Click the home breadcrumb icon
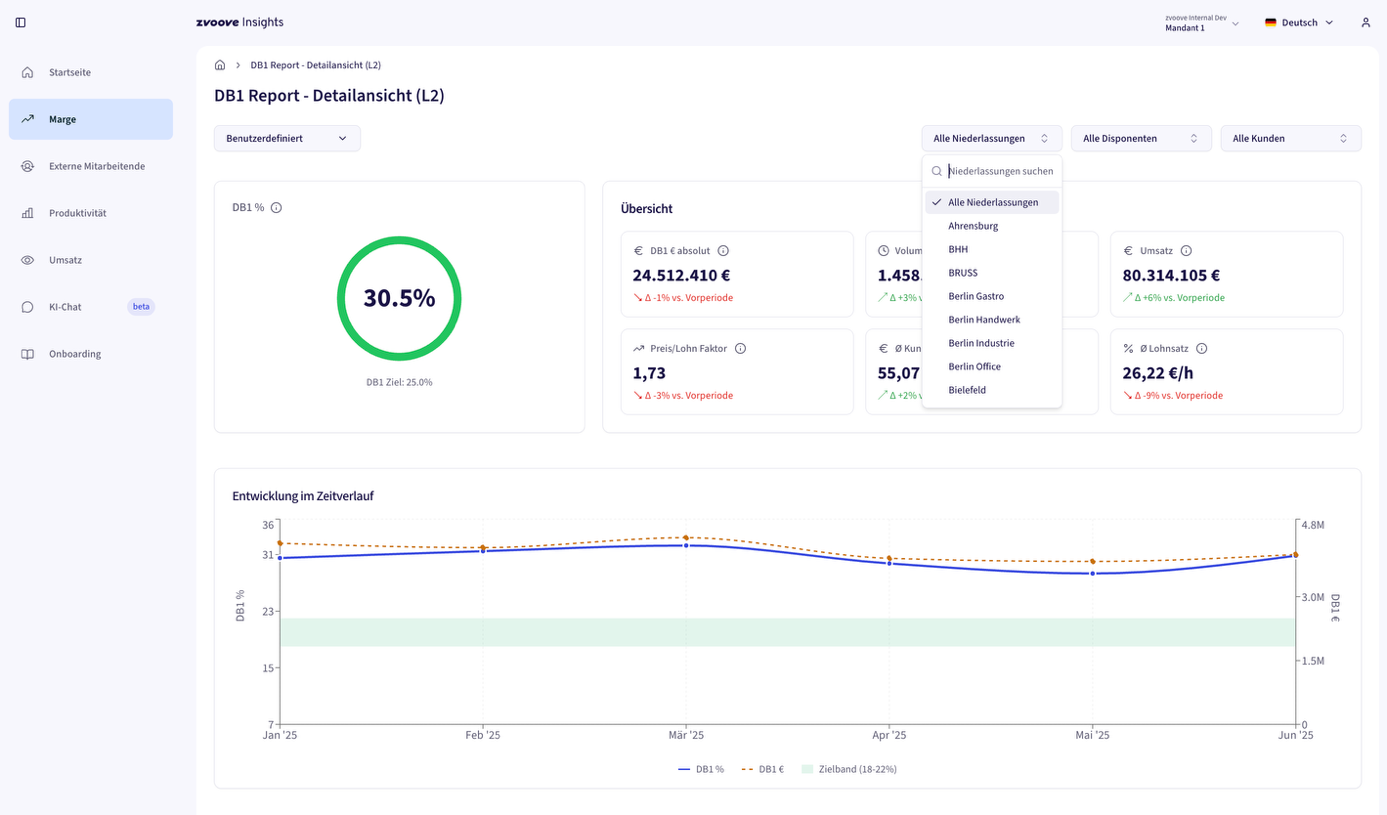Screen dimensions: 1387x815 [x=220, y=65]
